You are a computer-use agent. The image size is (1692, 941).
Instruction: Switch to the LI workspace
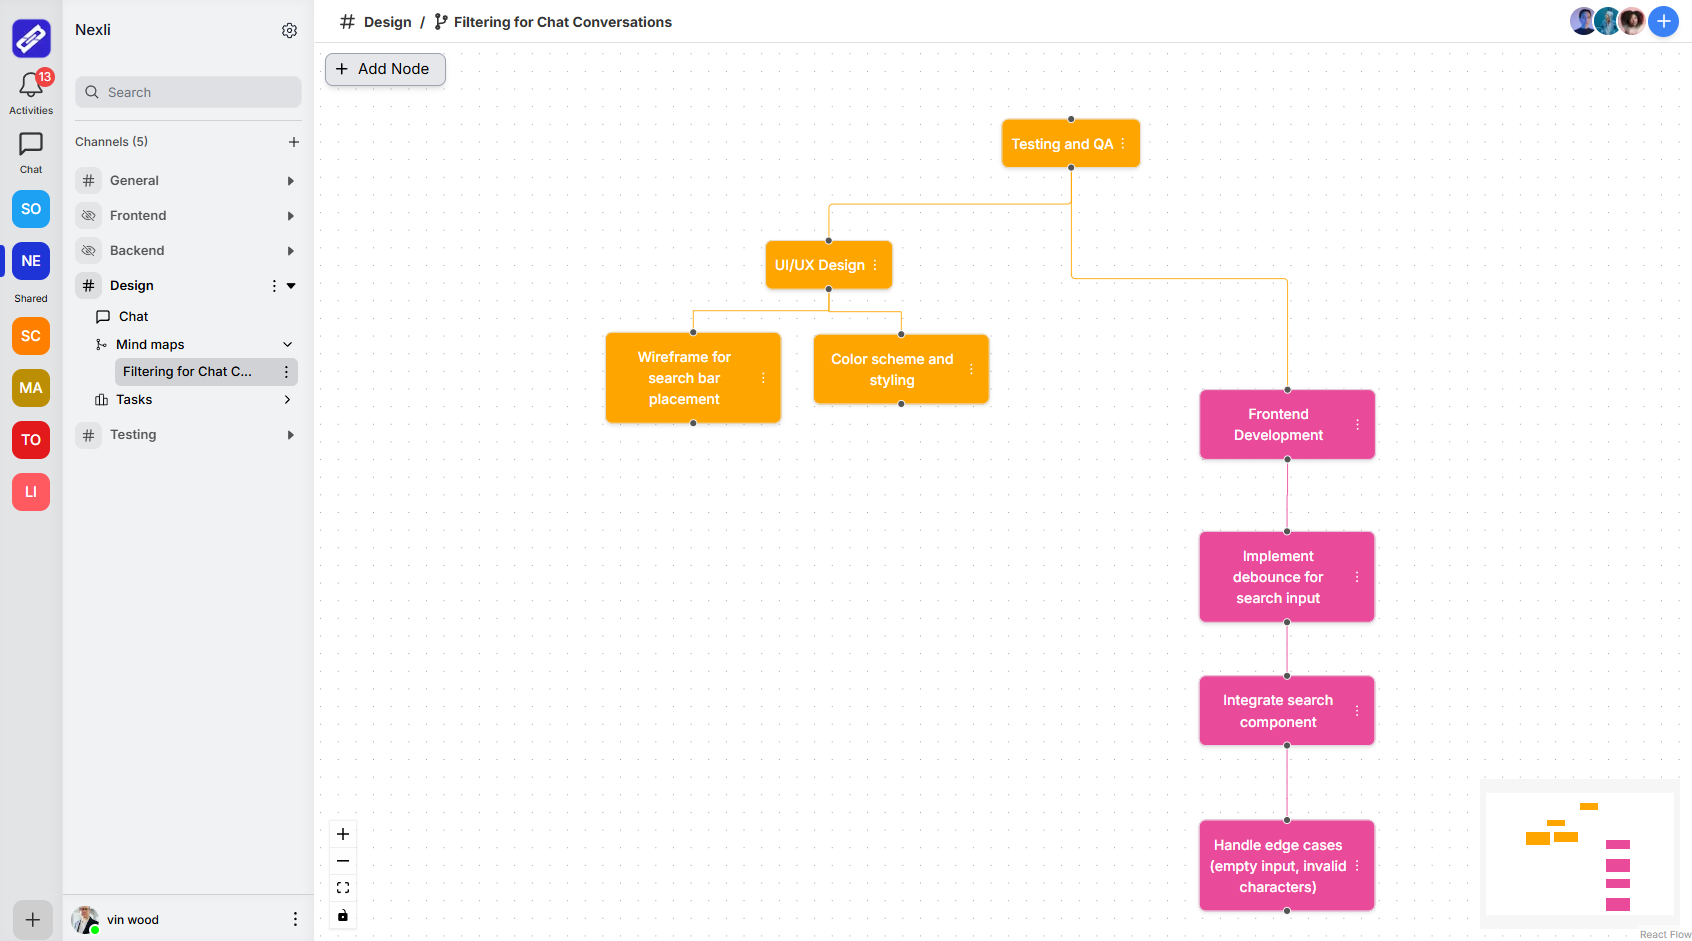point(31,492)
